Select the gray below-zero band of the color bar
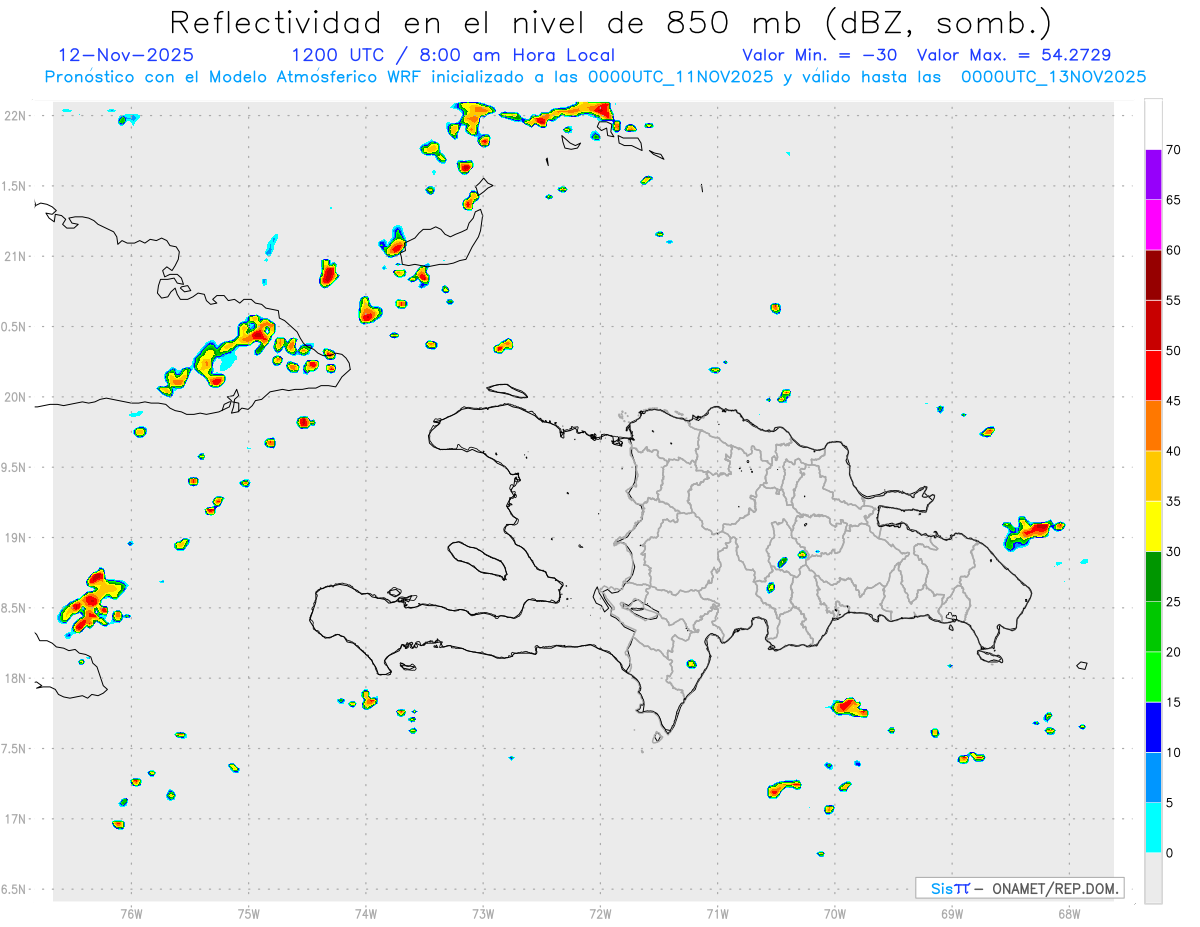1200x927 pixels. [x=1153, y=878]
